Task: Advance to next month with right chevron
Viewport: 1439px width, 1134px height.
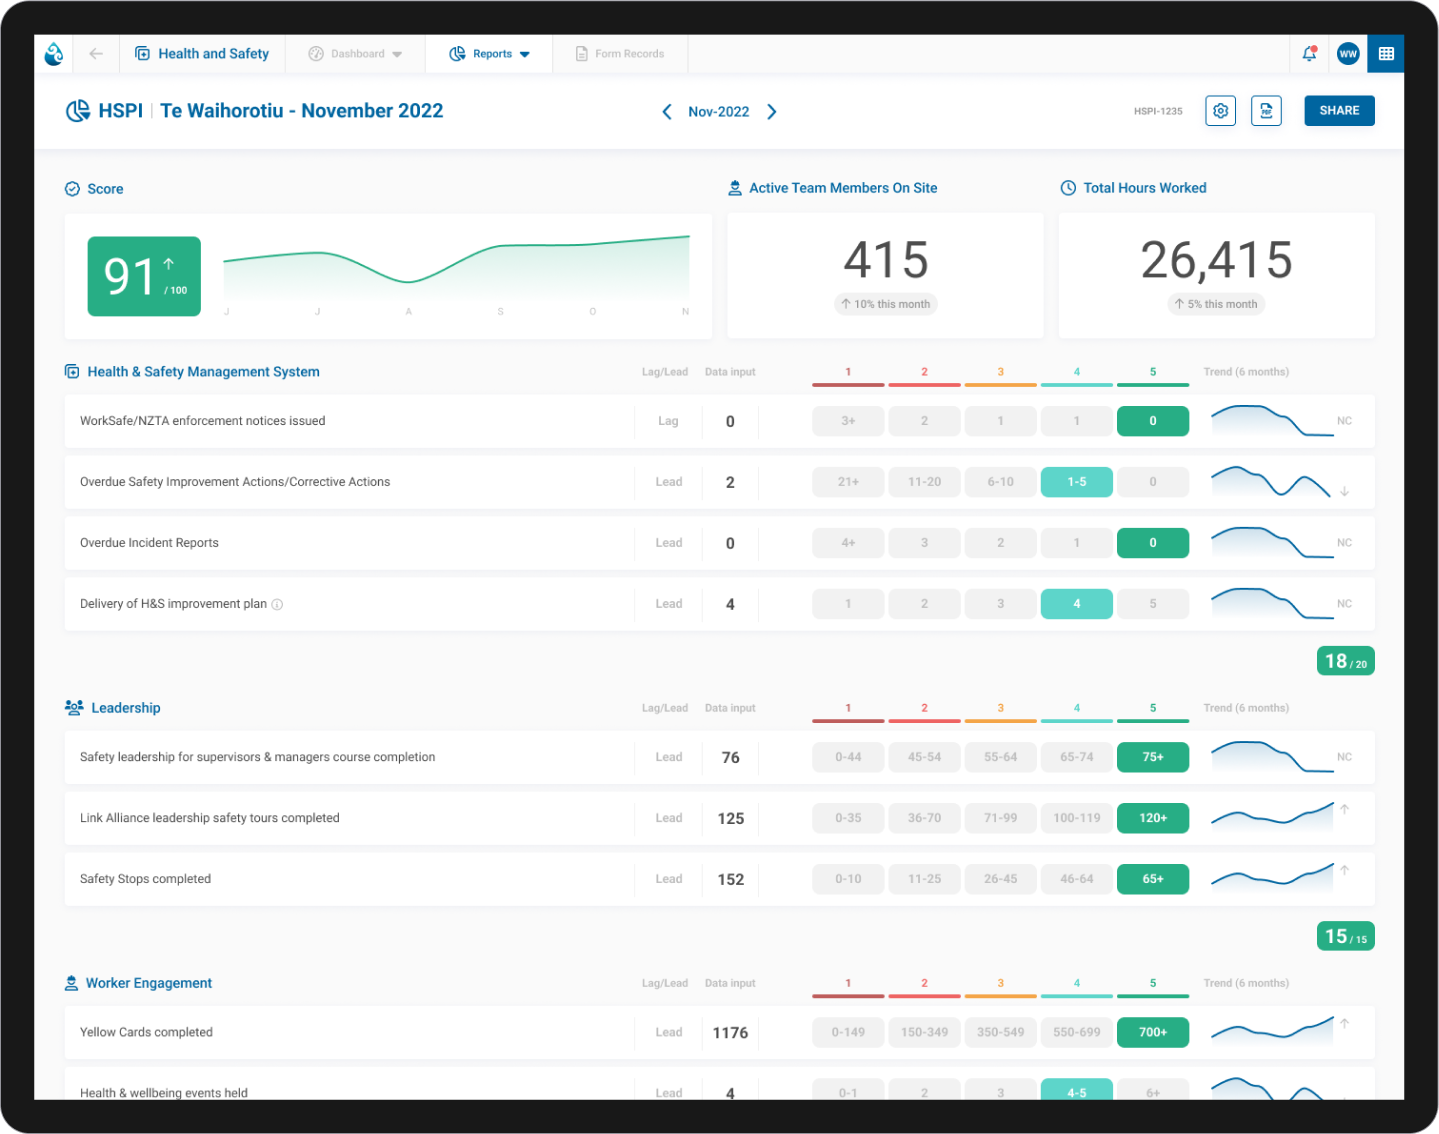Action: [x=771, y=111]
